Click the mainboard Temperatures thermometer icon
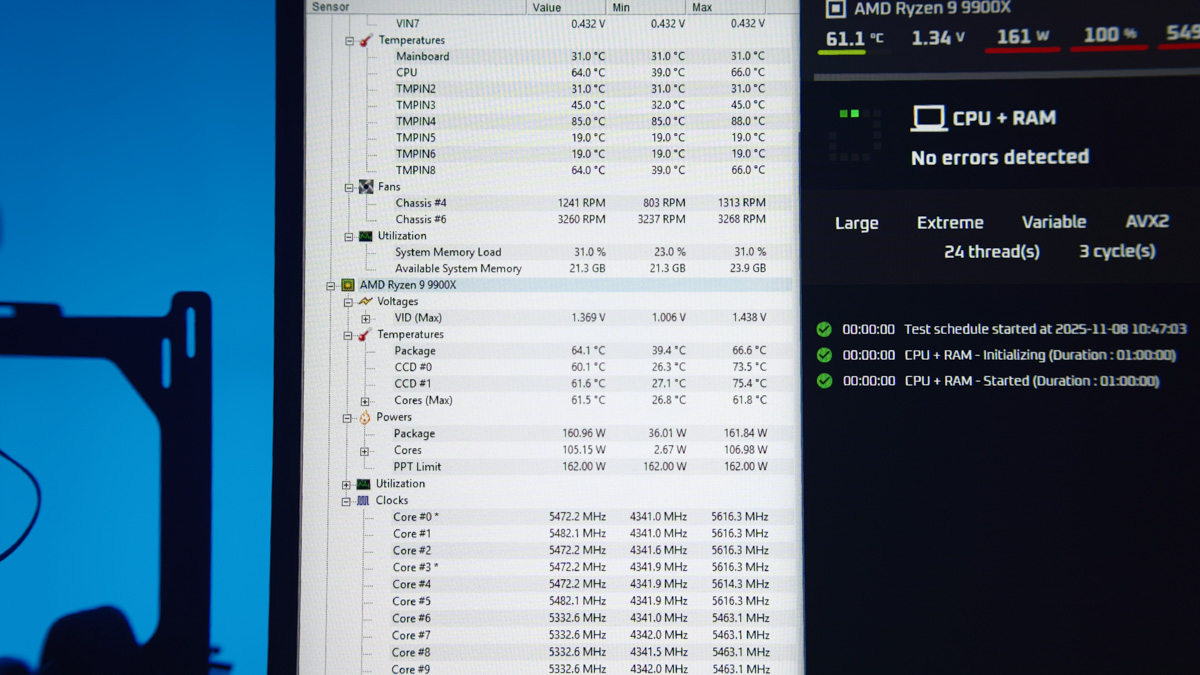This screenshot has height=675, width=1200. (366, 40)
